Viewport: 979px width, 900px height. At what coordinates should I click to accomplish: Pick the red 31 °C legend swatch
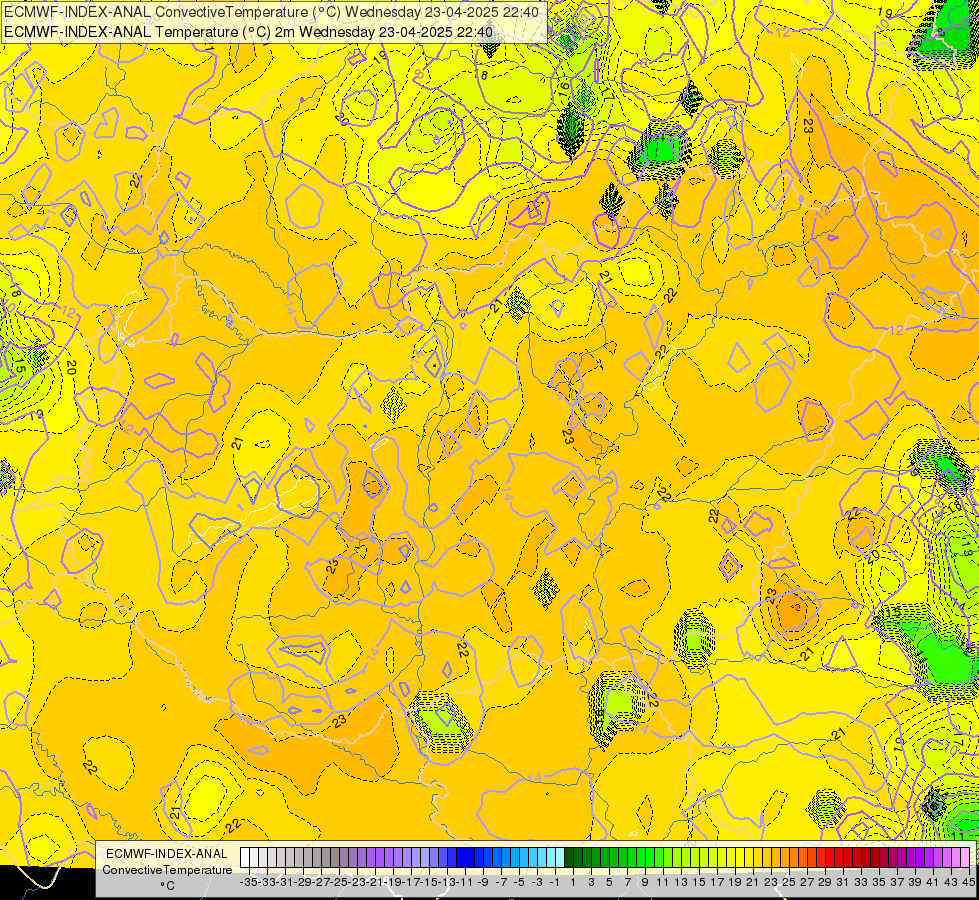pos(839,857)
